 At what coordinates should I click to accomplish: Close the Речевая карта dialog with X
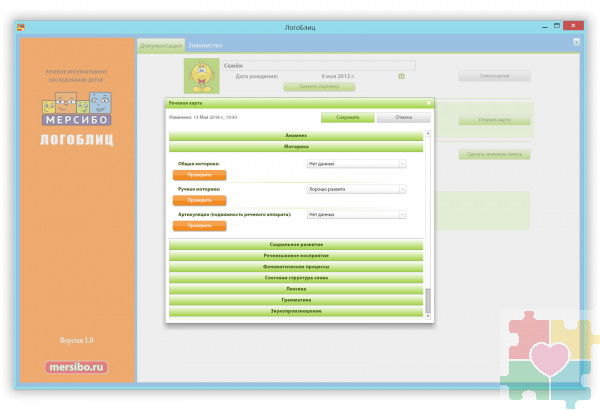click(428, 103)
